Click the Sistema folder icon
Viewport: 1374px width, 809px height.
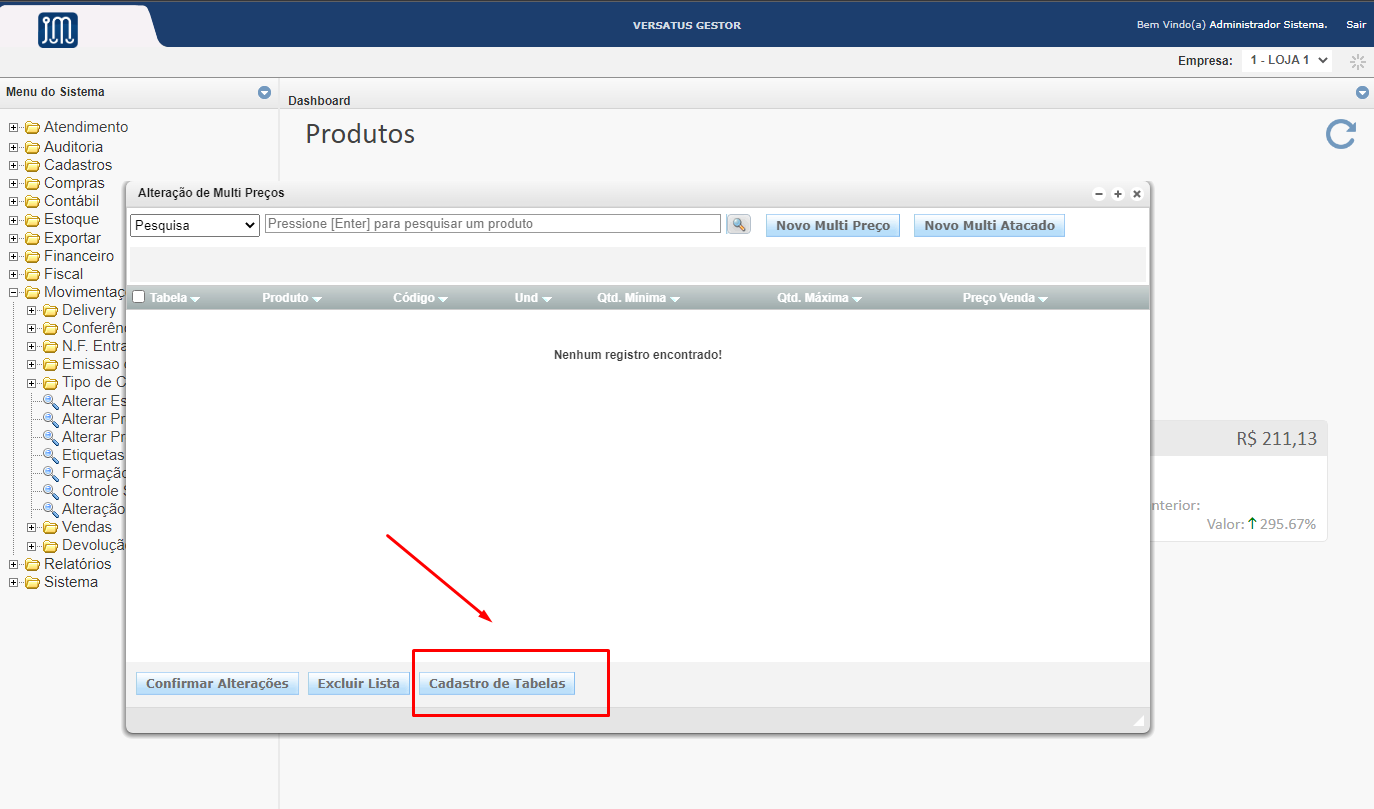pyautogui.click(x=33, y=582)
